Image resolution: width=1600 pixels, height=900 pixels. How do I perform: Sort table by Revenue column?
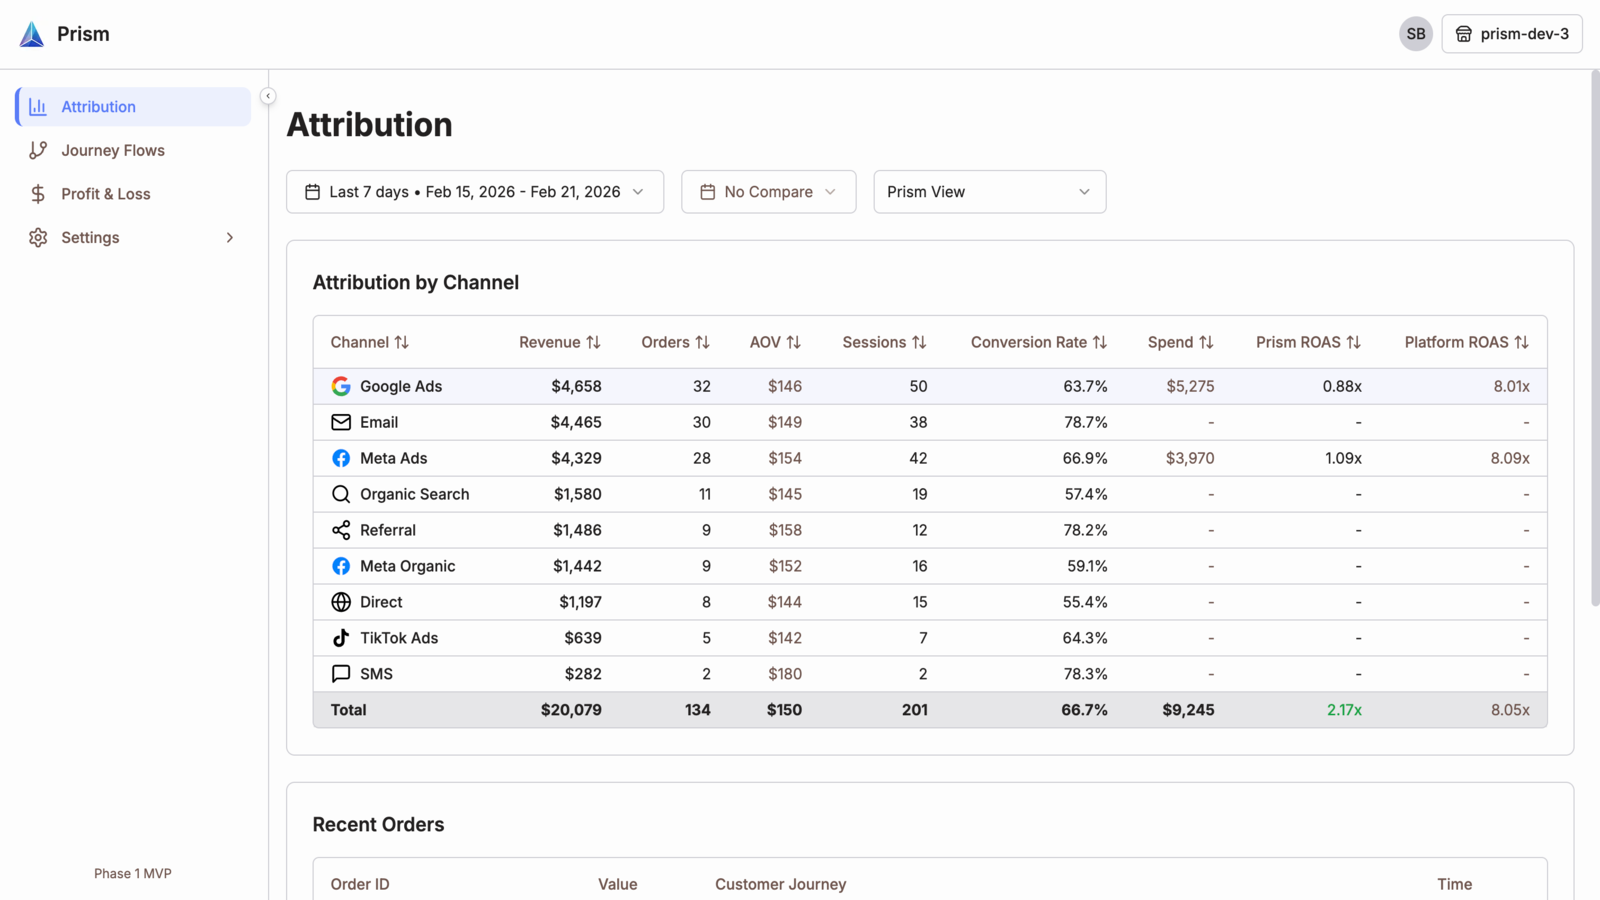tap(560, 342)
